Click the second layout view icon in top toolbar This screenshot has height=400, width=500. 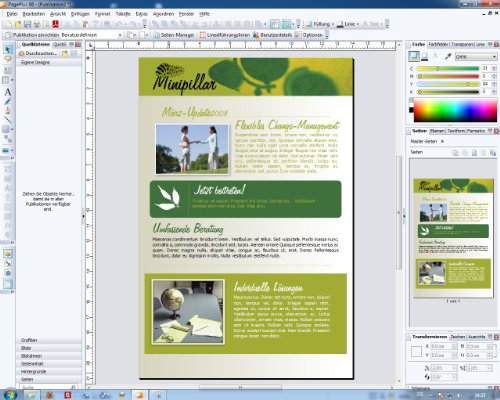tap(286, 24)
